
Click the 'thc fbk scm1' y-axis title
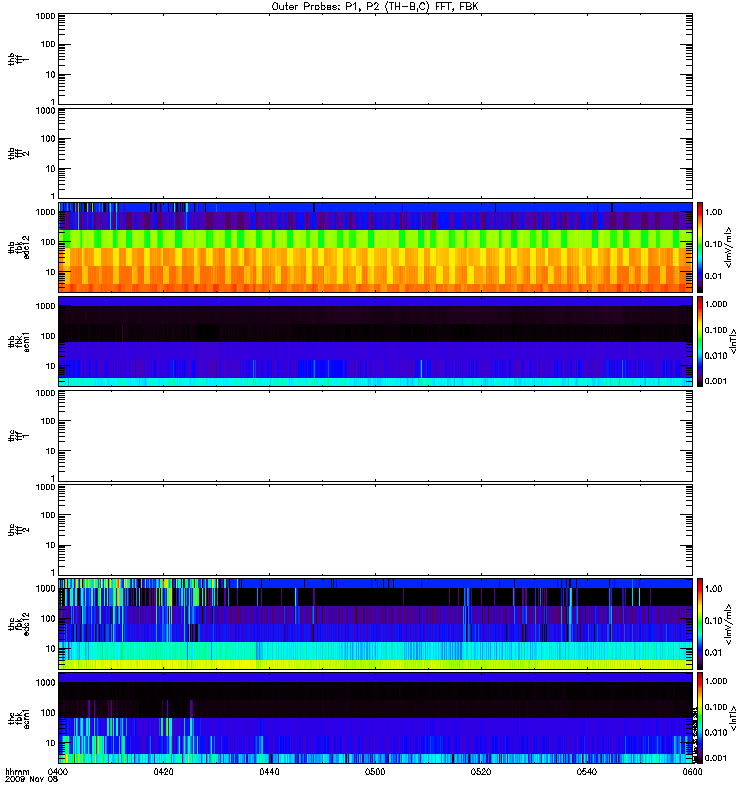click(19, 718)
